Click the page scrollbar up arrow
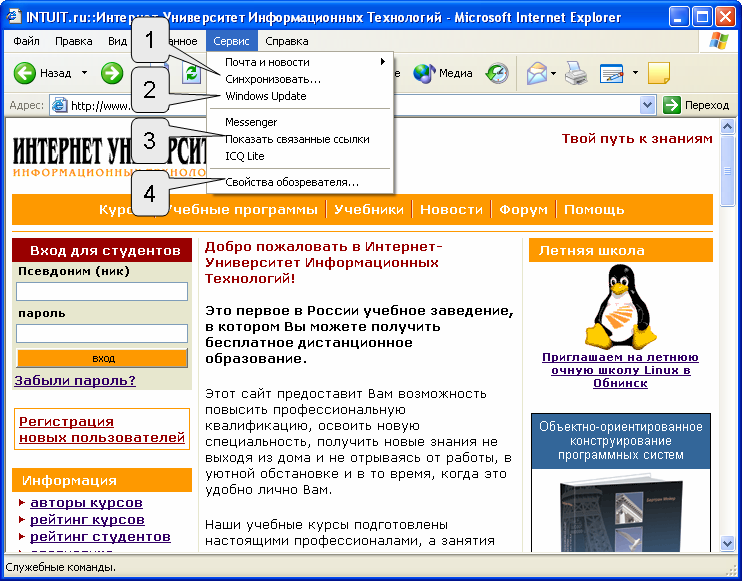Image resolution: width=742 pixels, height=581 pixels. coord(727,126)
